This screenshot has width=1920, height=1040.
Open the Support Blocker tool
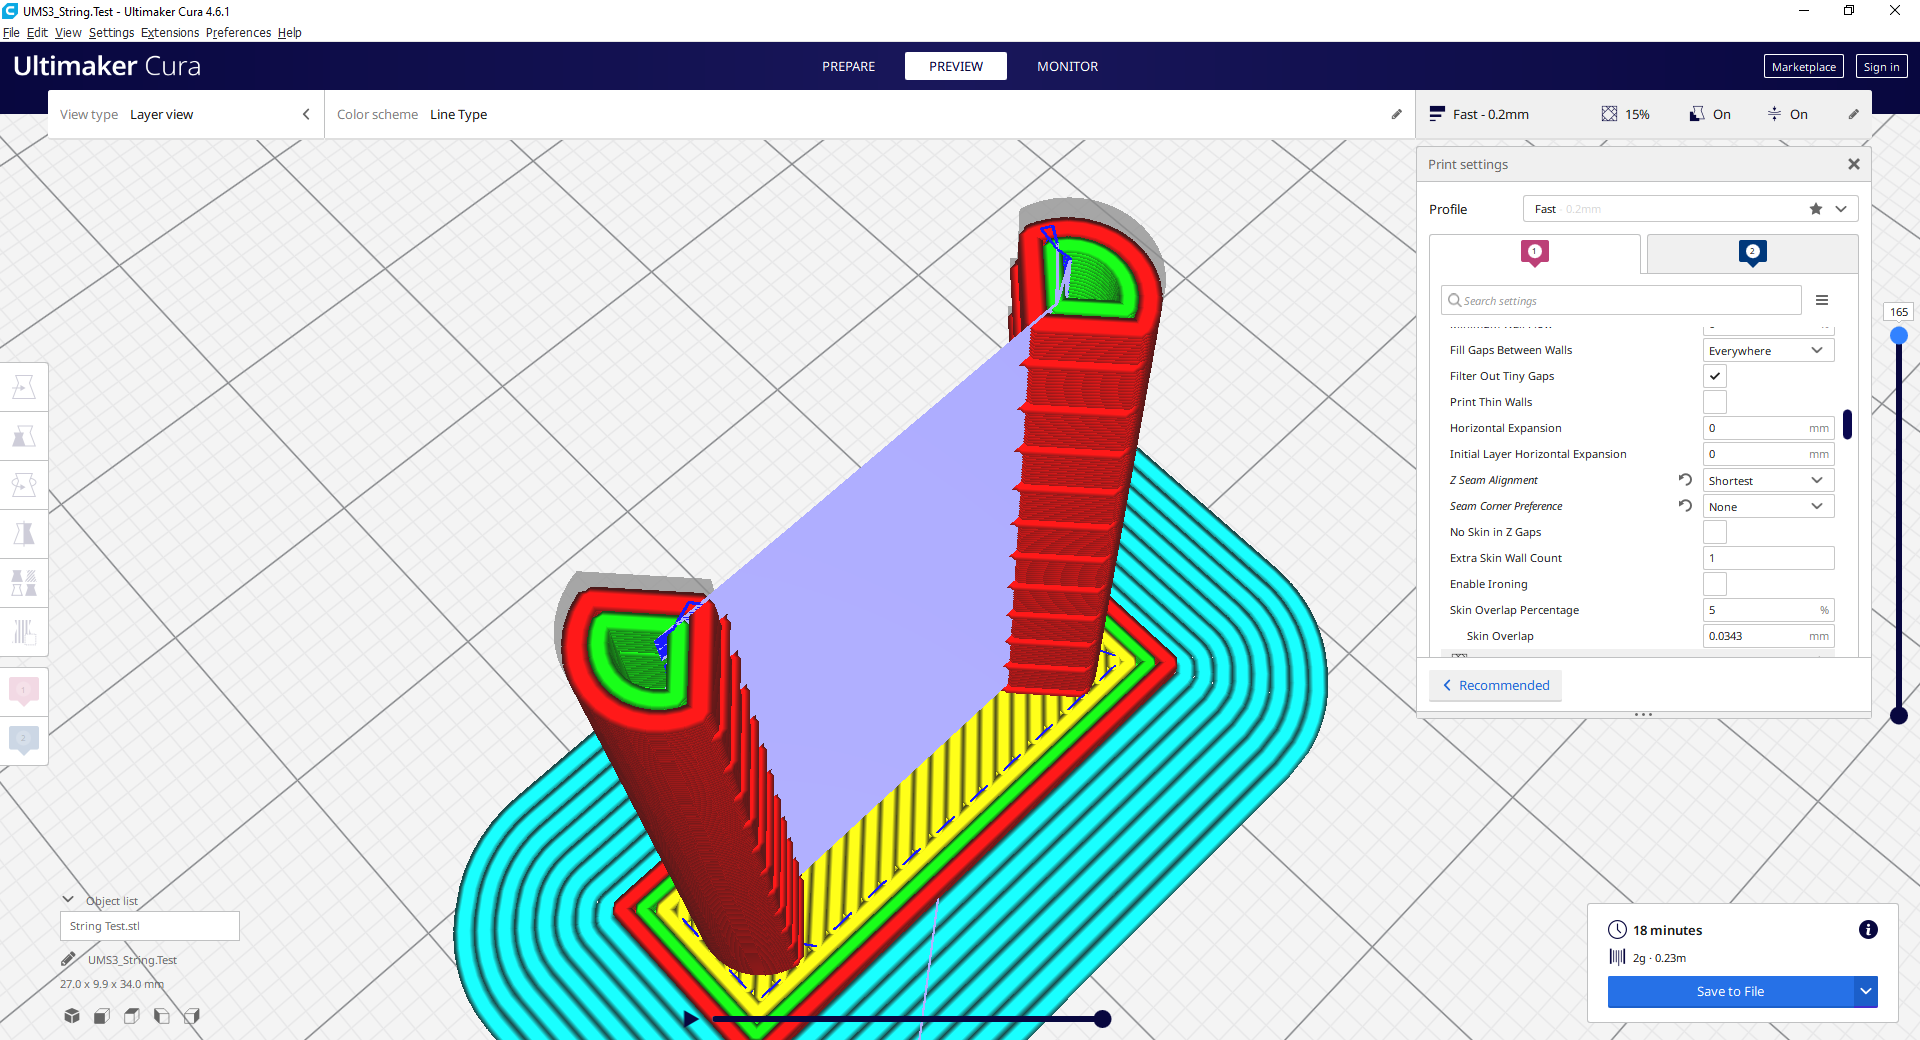tap(24, 632)
